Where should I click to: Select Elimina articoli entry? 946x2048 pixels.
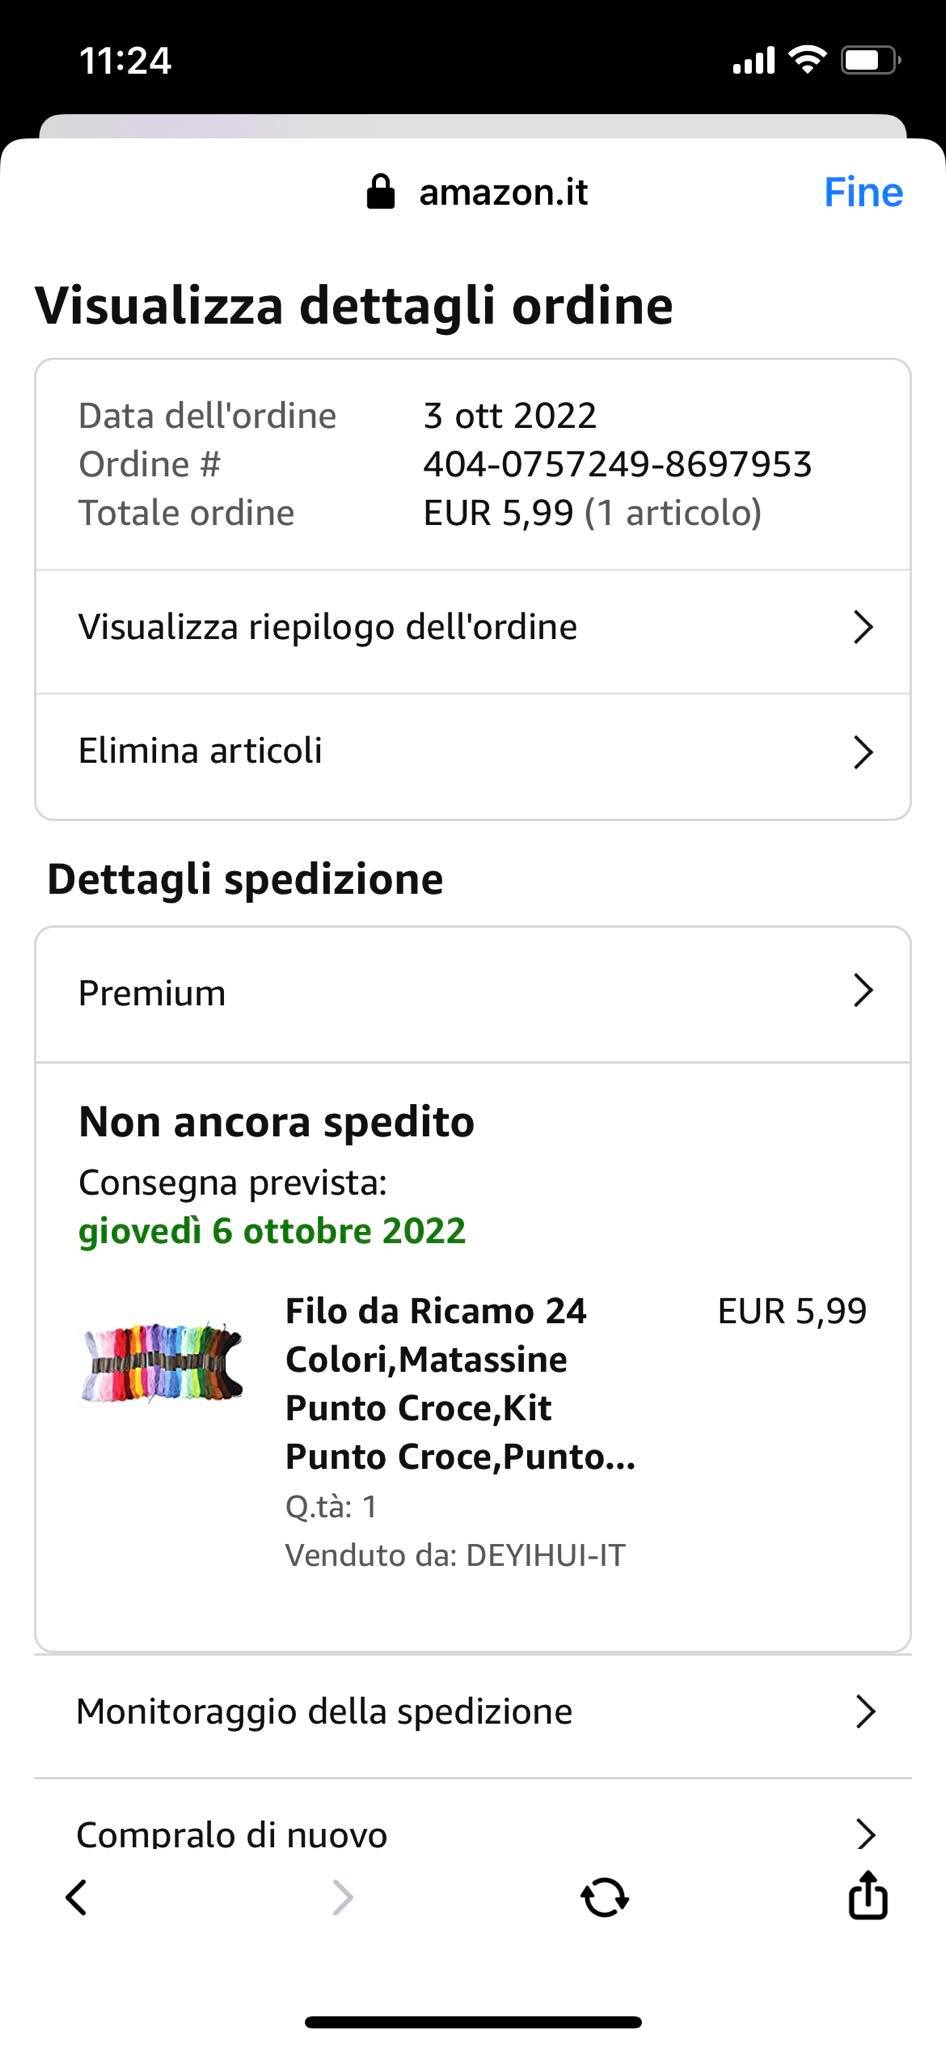pos(201,751)
